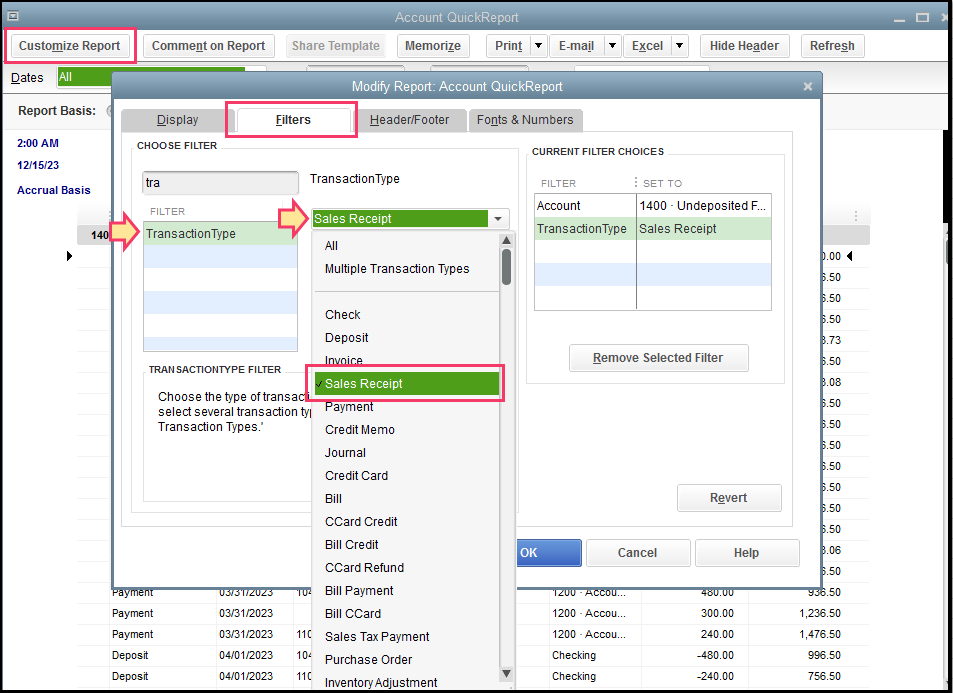
Task: Click OK in Modify Report dialog
Action: [x=548, y=553]
